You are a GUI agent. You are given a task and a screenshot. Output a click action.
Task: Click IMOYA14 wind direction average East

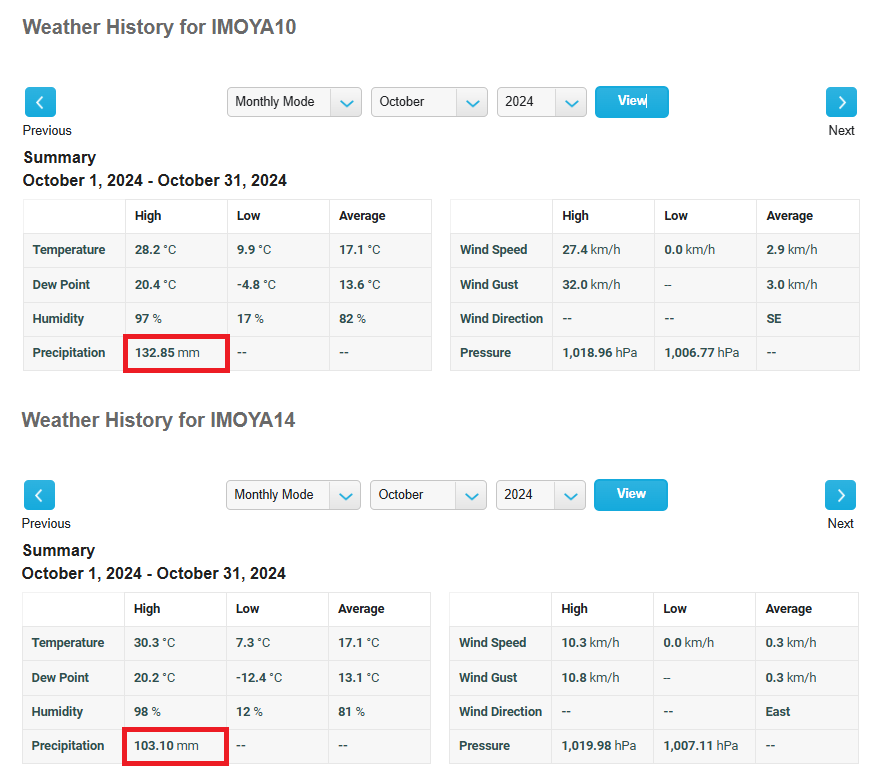(778, 712)
